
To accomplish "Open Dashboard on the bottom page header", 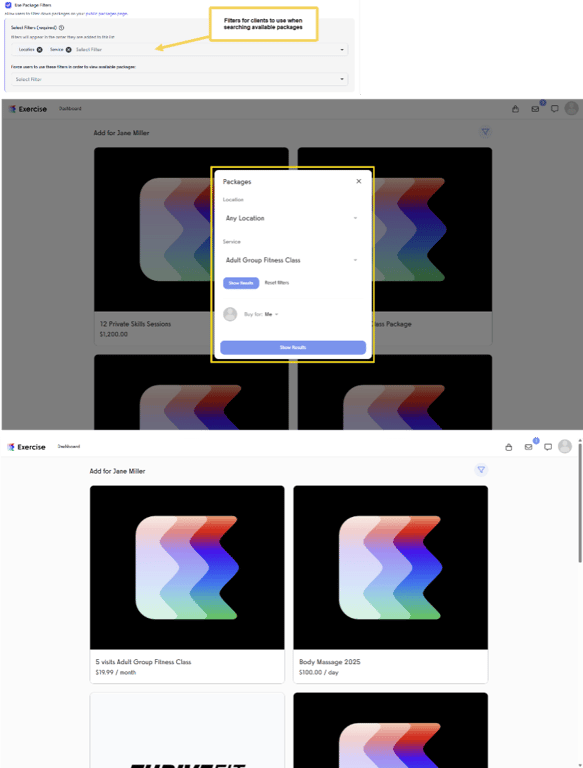I will click(x=69, y=446).
